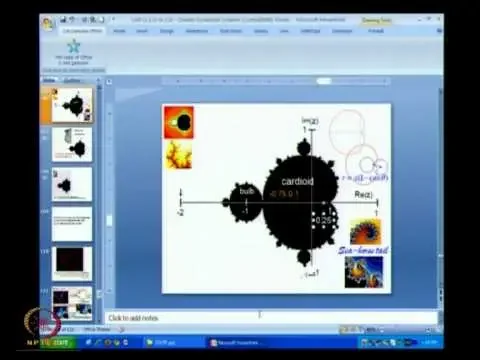Open the Home ribbon tab
The width and height of the screenshot is (480, 360).
119,31
